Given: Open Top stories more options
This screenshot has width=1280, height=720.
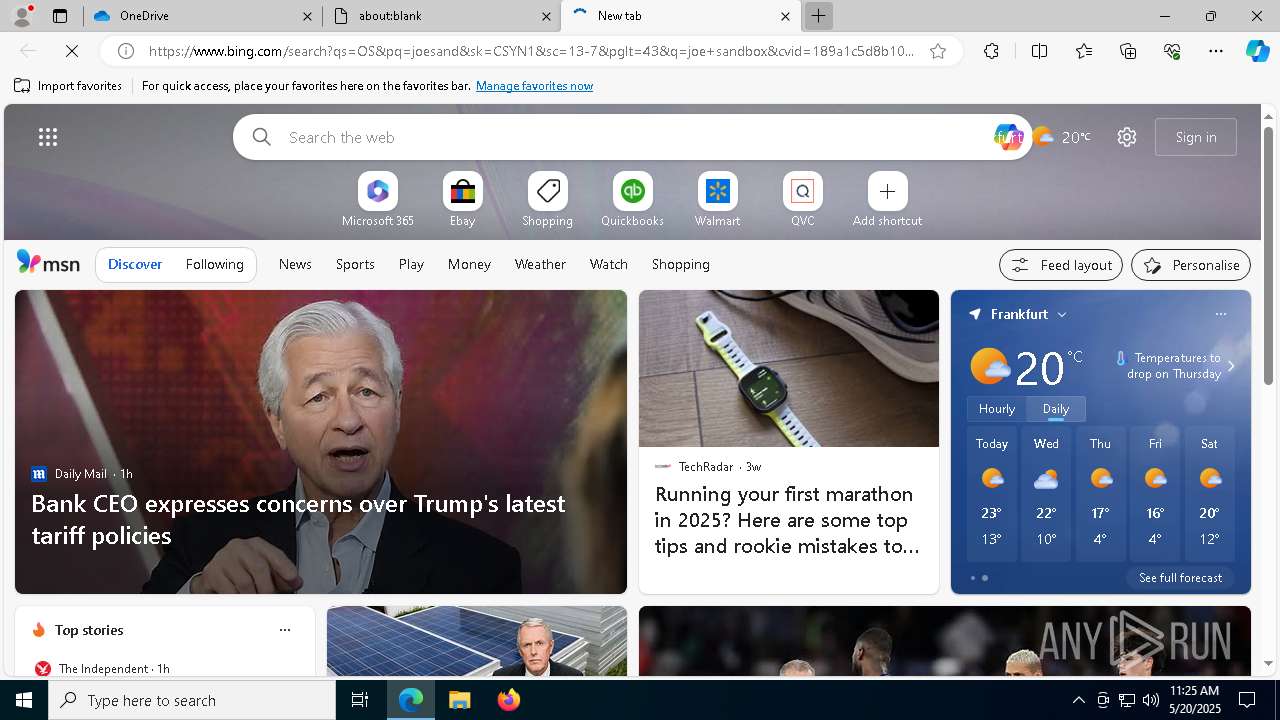Looking at the screenshot, I should tap(285, 630).
